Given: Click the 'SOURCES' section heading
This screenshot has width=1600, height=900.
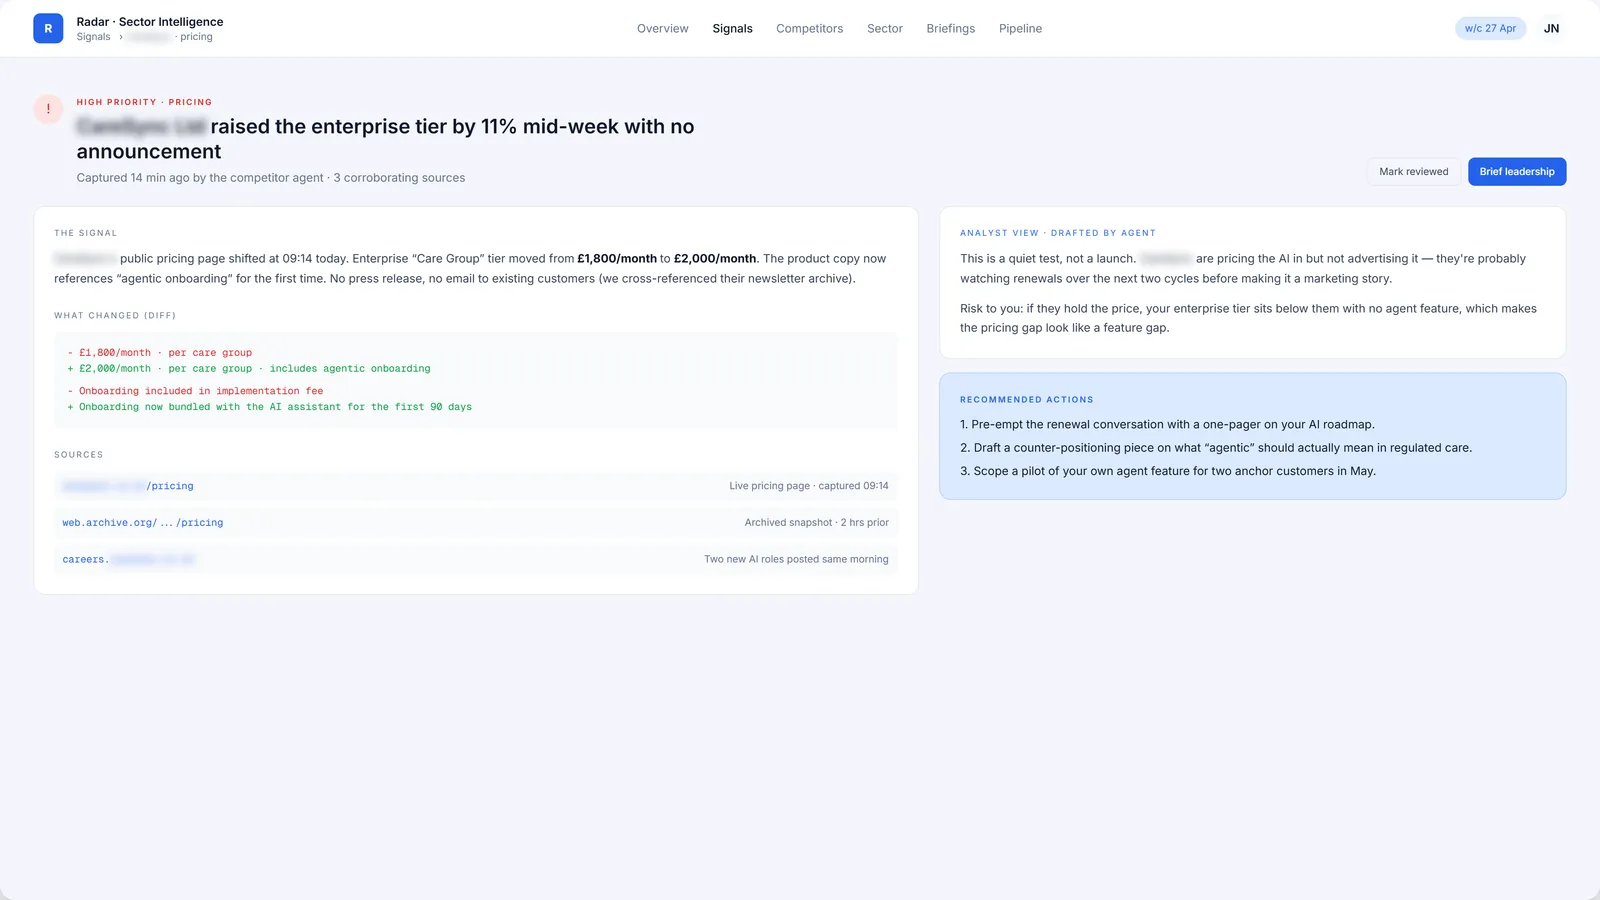Looking at the screenshot, I should coord(79,455).
